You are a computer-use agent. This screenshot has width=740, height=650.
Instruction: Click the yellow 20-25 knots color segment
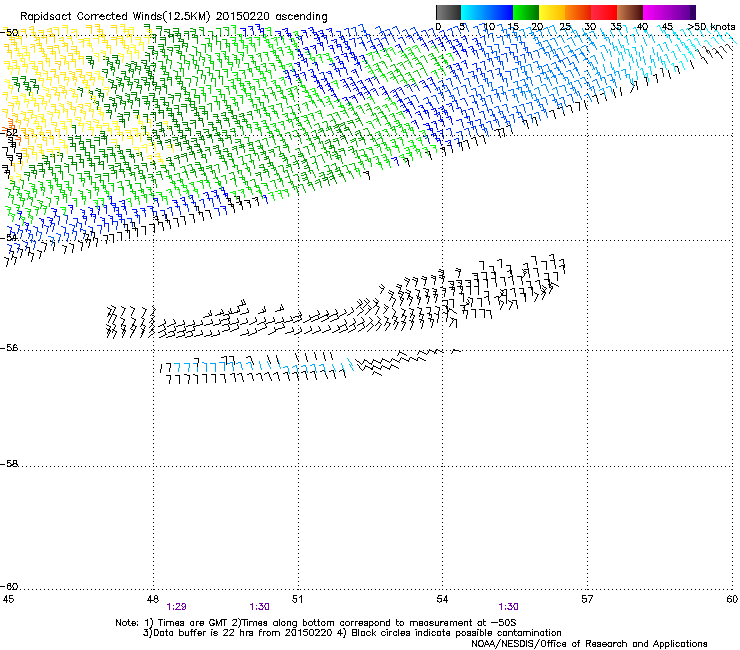coord(552,12)
